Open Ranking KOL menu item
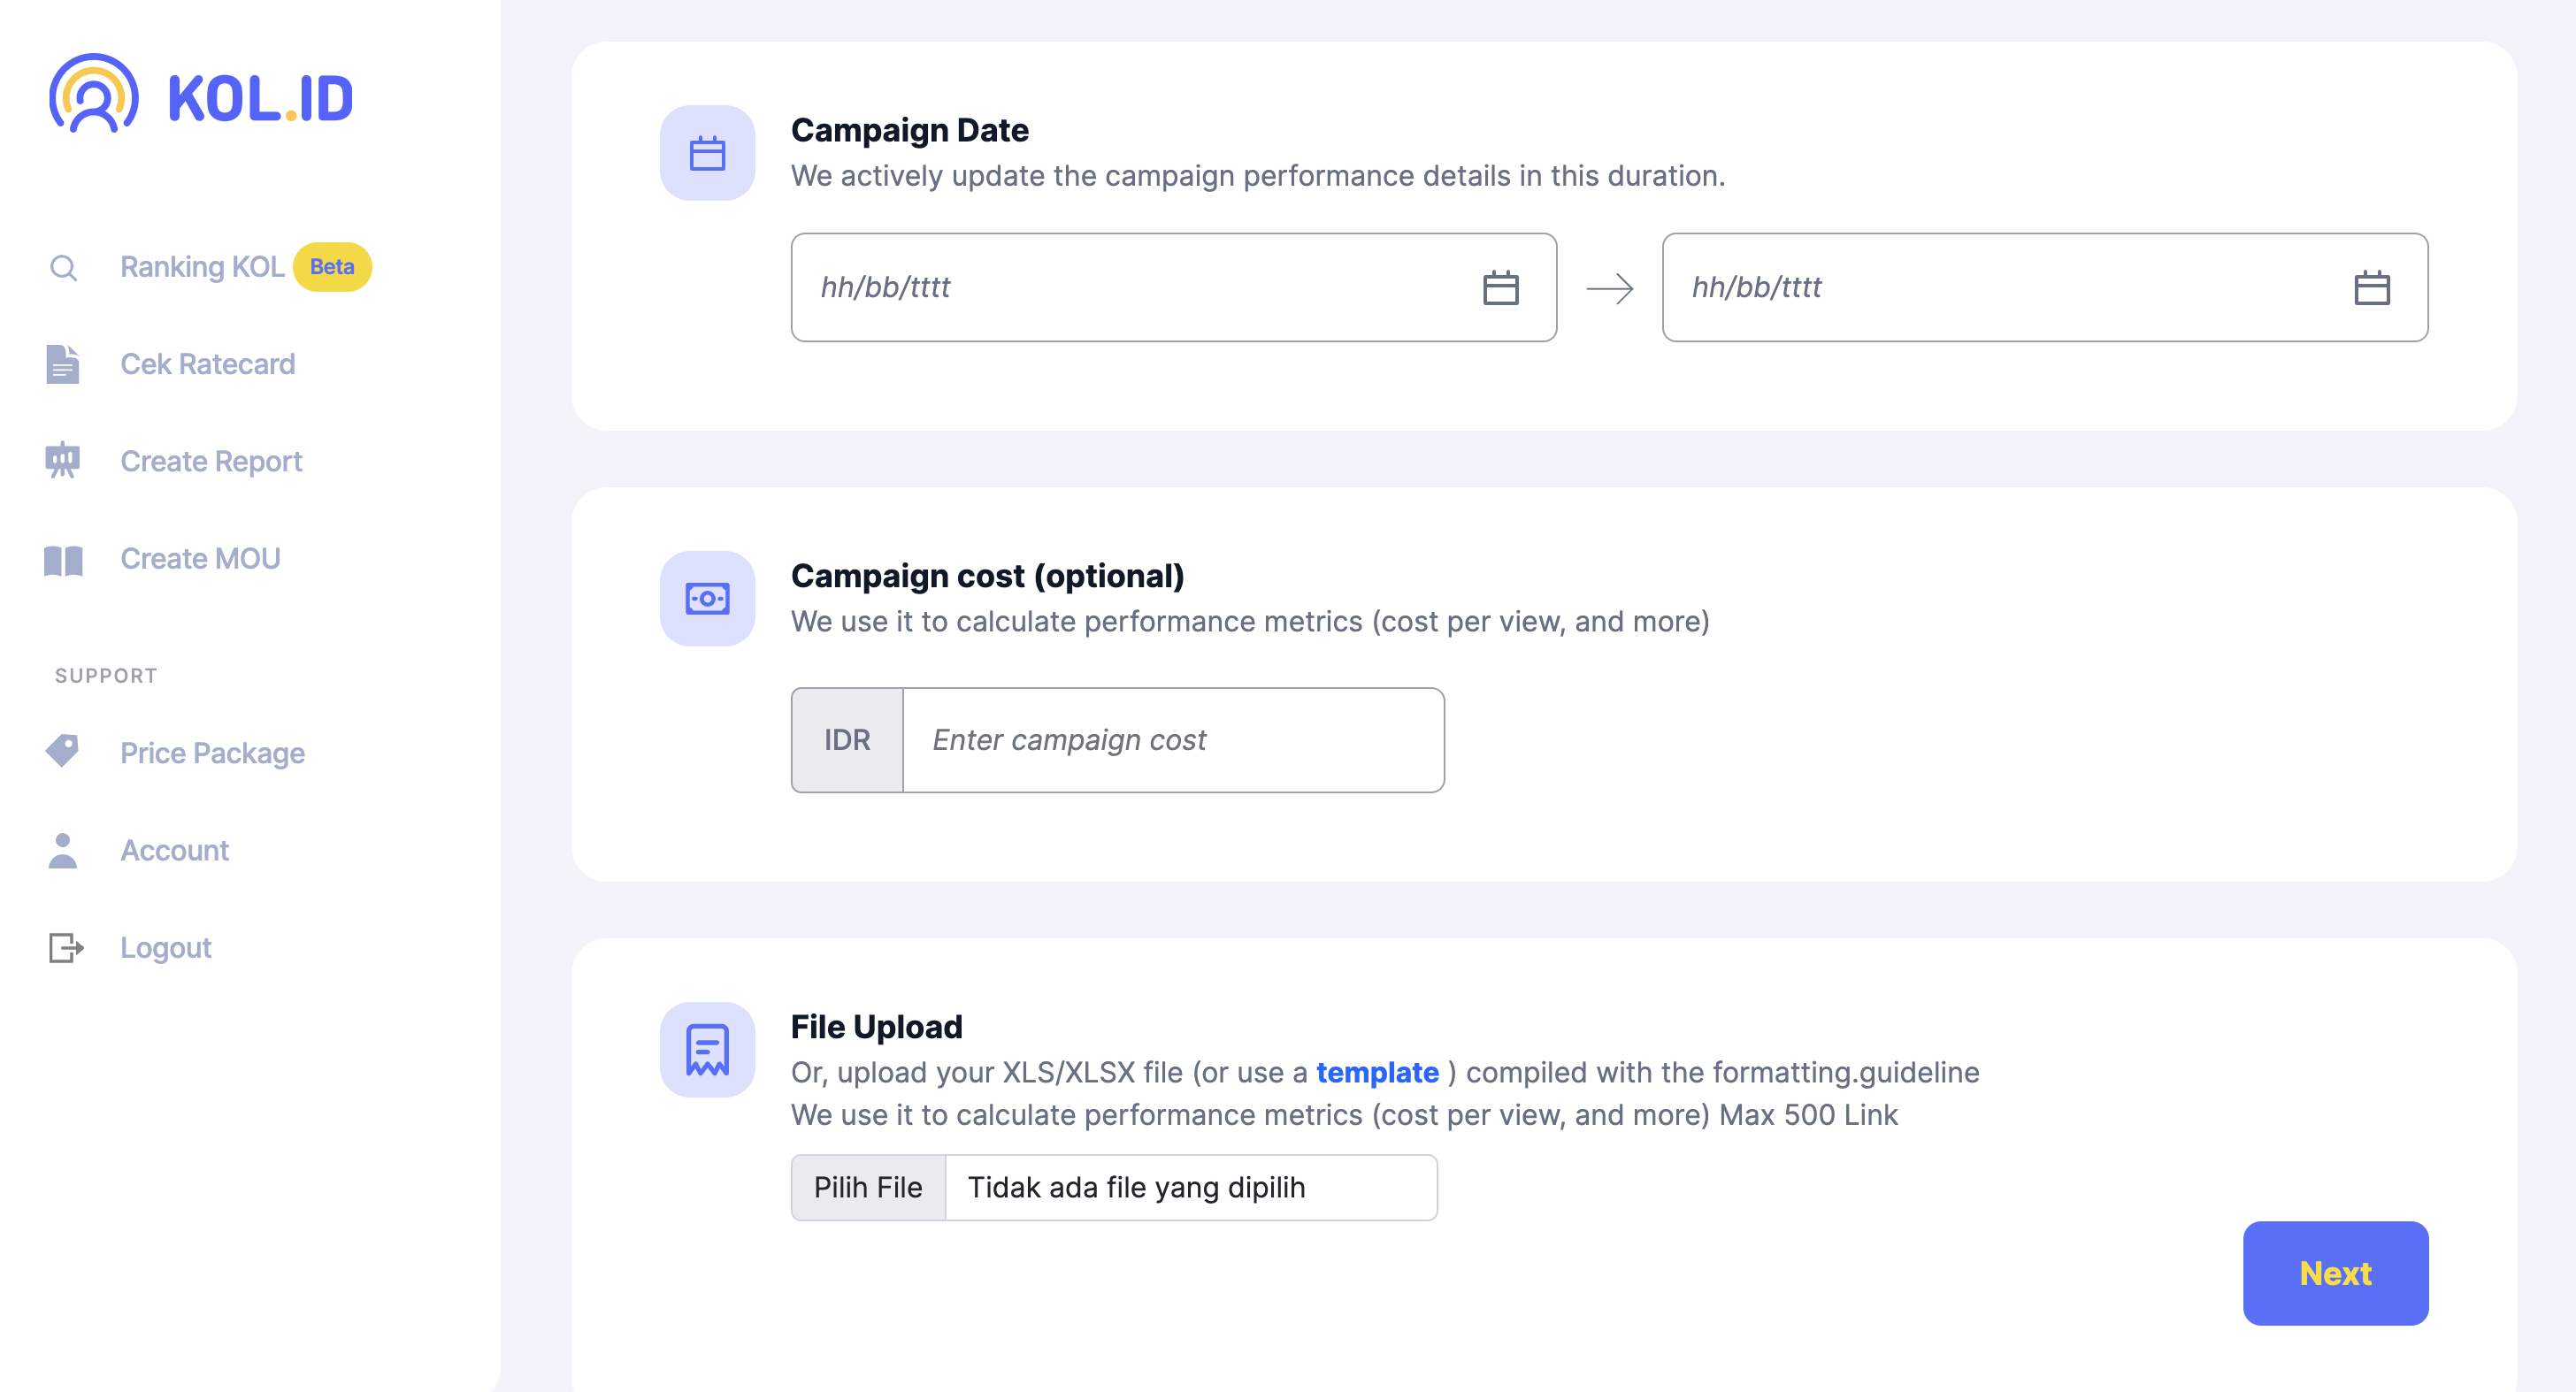 202,267
